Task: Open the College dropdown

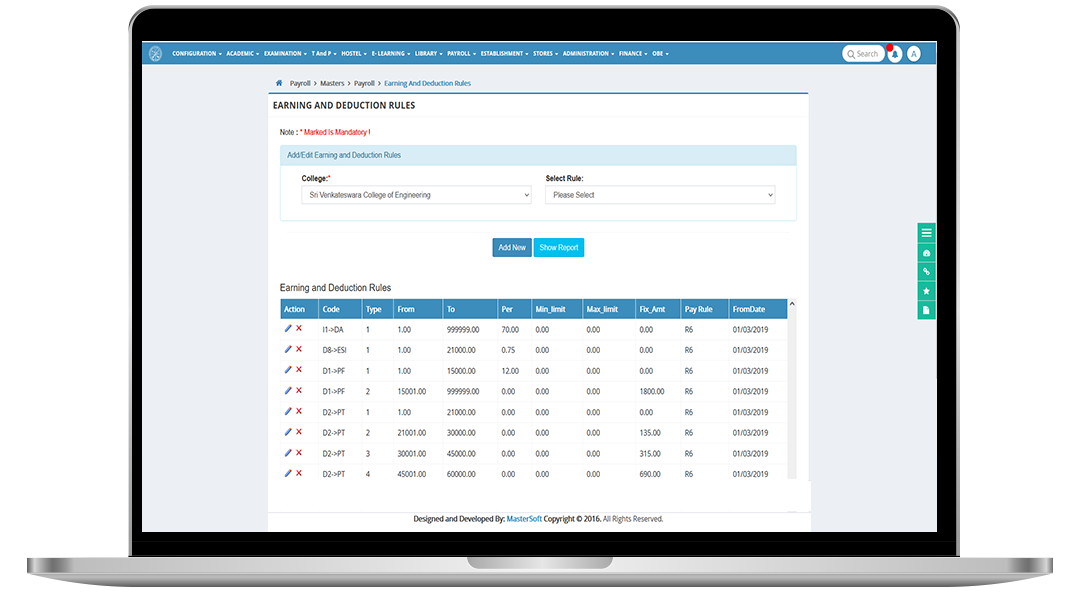Action: 416,195
